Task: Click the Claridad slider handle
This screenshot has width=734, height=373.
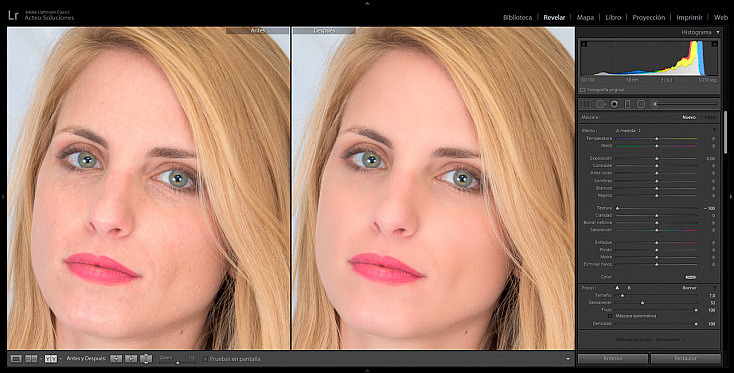Action: pos(656,215)
